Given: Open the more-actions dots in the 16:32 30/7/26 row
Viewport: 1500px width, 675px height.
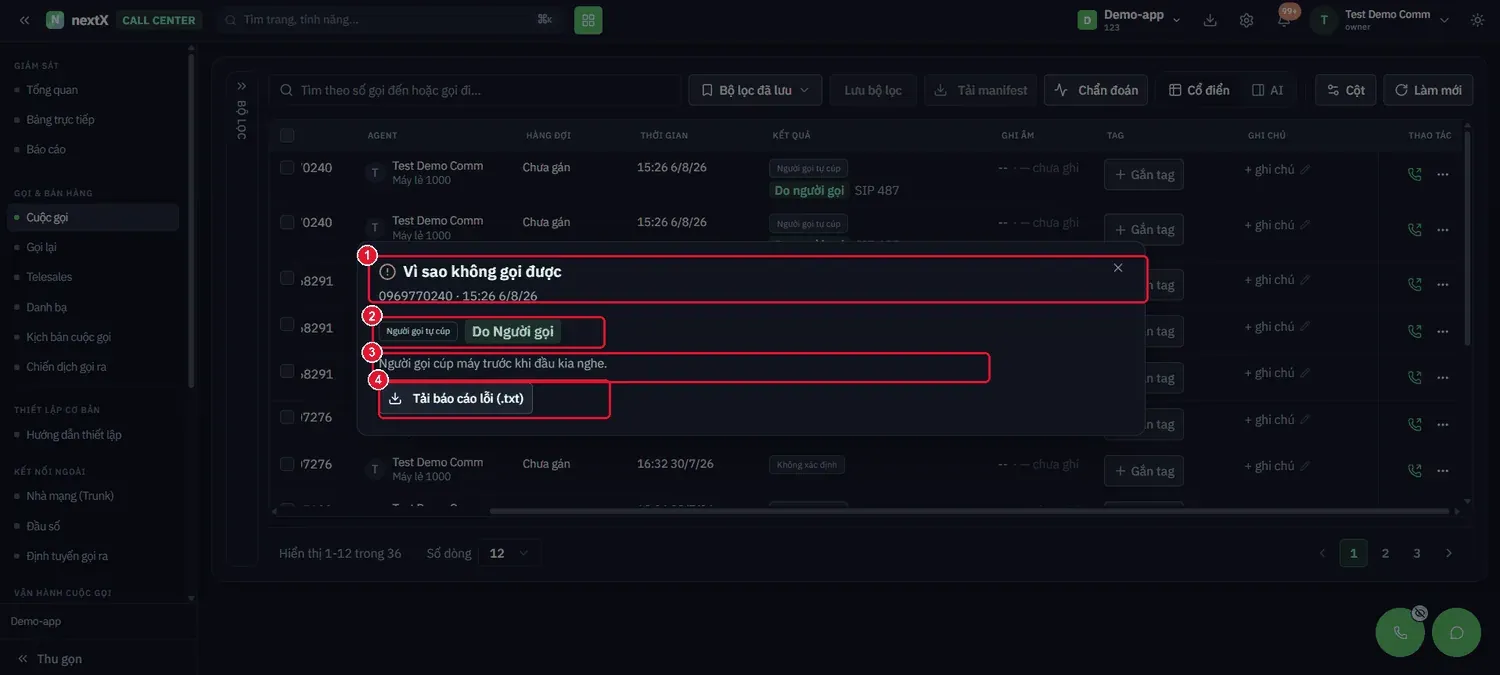Looking at the screenshot, I should coord(1442,470).
